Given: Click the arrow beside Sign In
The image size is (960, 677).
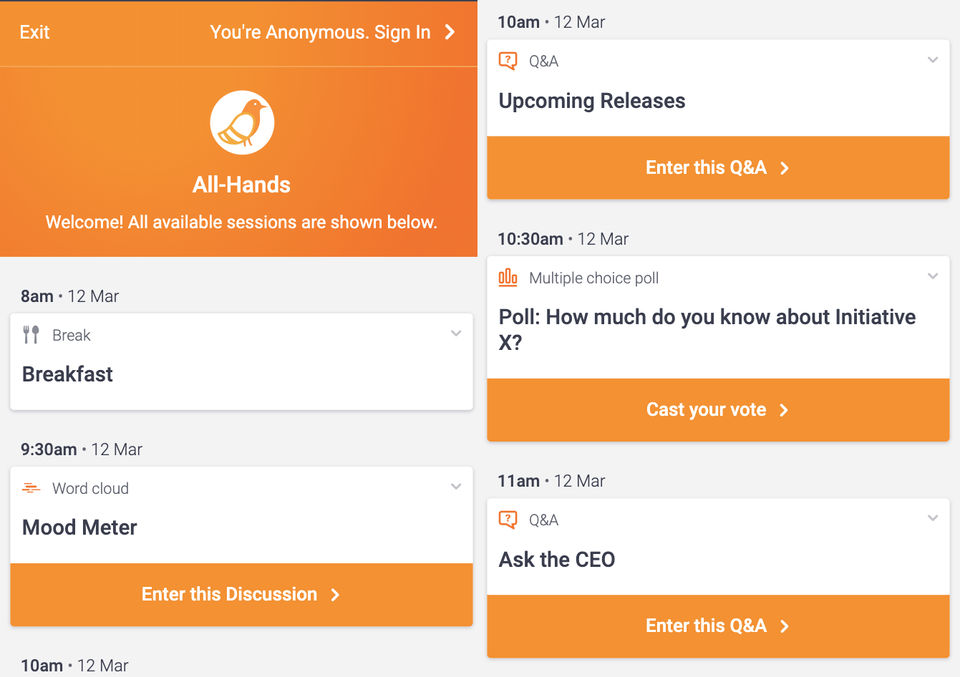Looking at the screenshot, I should pos(450,32).
